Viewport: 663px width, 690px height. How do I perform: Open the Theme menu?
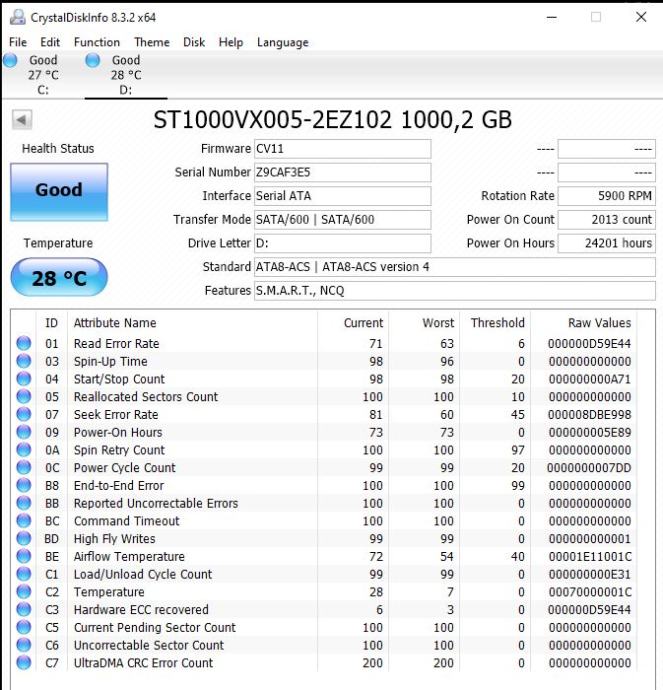(151, 42)
